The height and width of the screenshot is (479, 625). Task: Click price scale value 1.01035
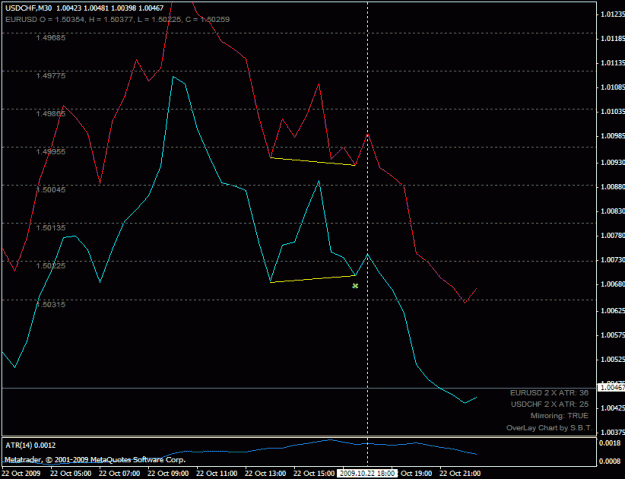pyautogui.click(x=612, y=112)
